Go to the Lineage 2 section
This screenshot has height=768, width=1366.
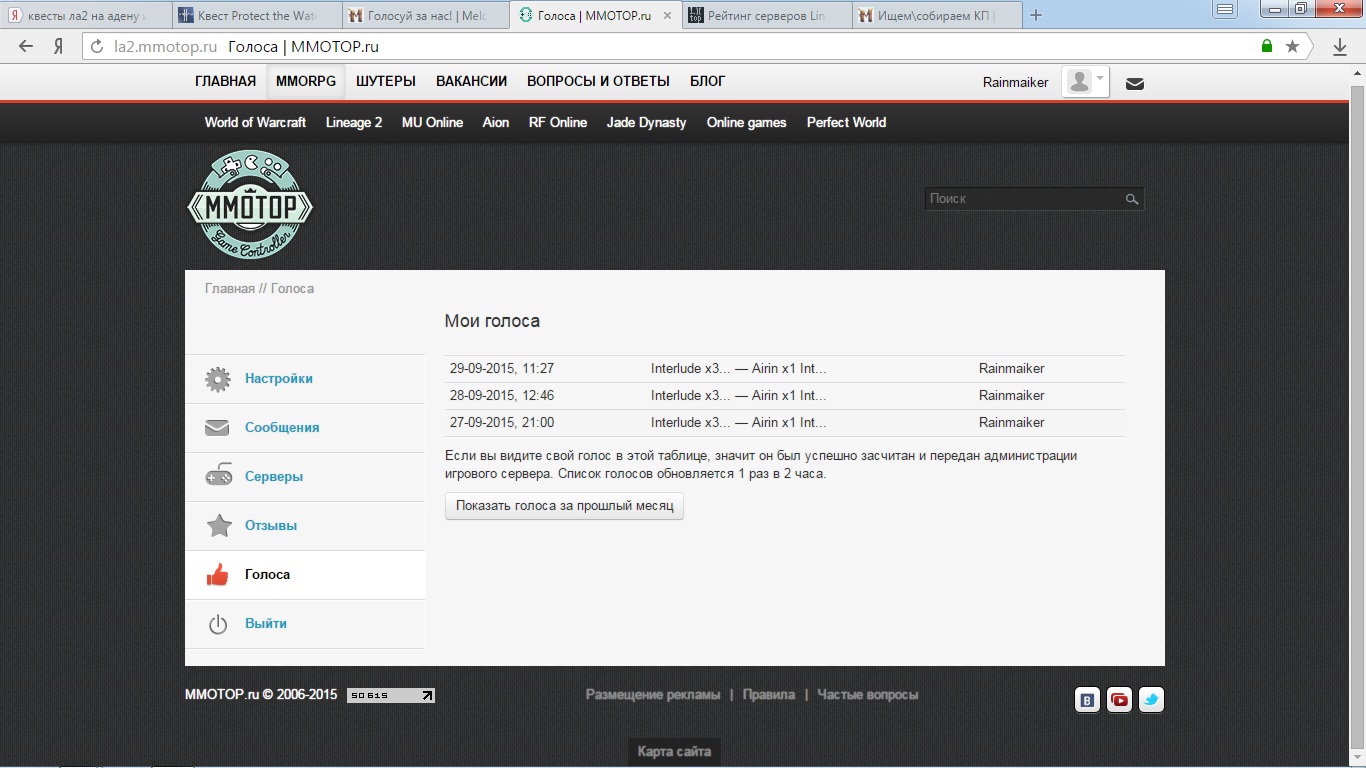tap(354, 122)
